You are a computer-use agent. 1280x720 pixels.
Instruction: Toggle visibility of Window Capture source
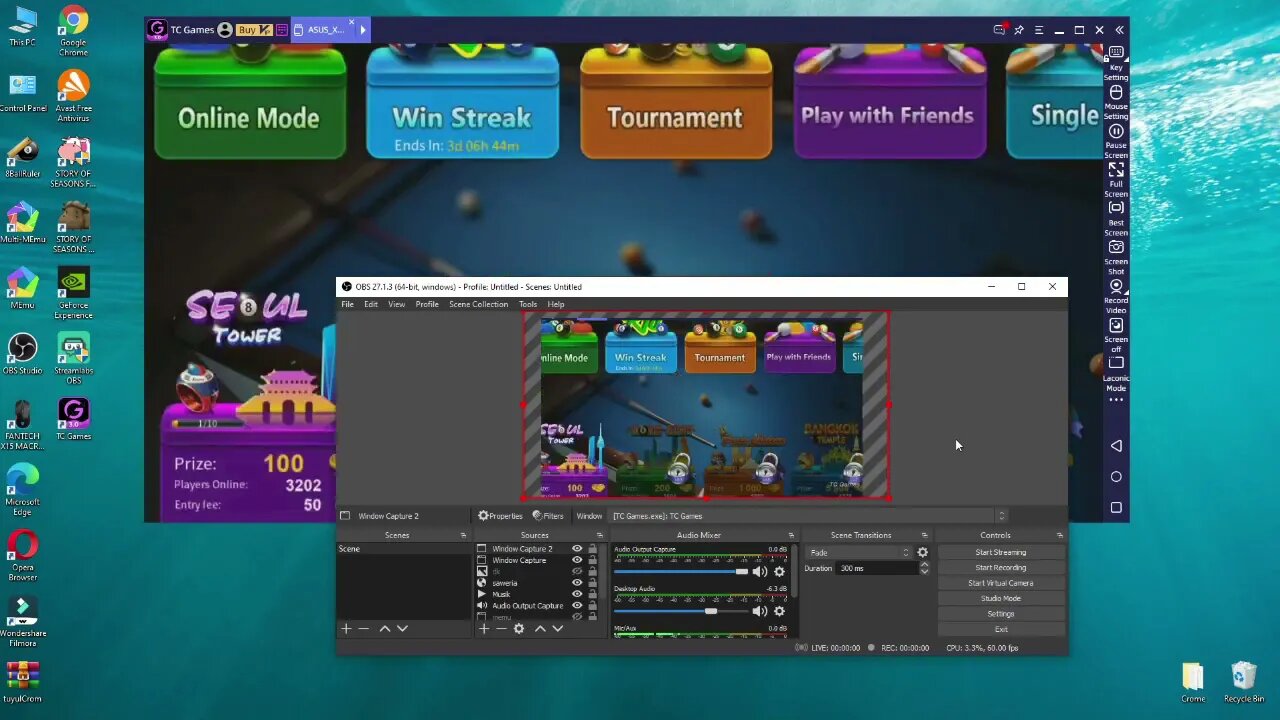(577, 560)
